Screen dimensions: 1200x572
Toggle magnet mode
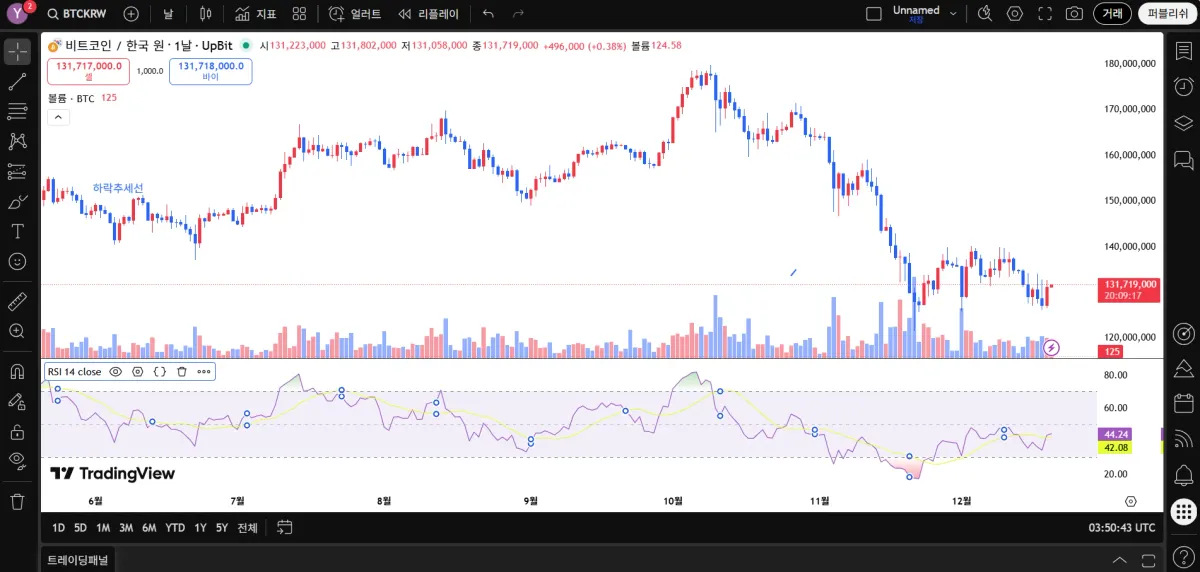17,371
